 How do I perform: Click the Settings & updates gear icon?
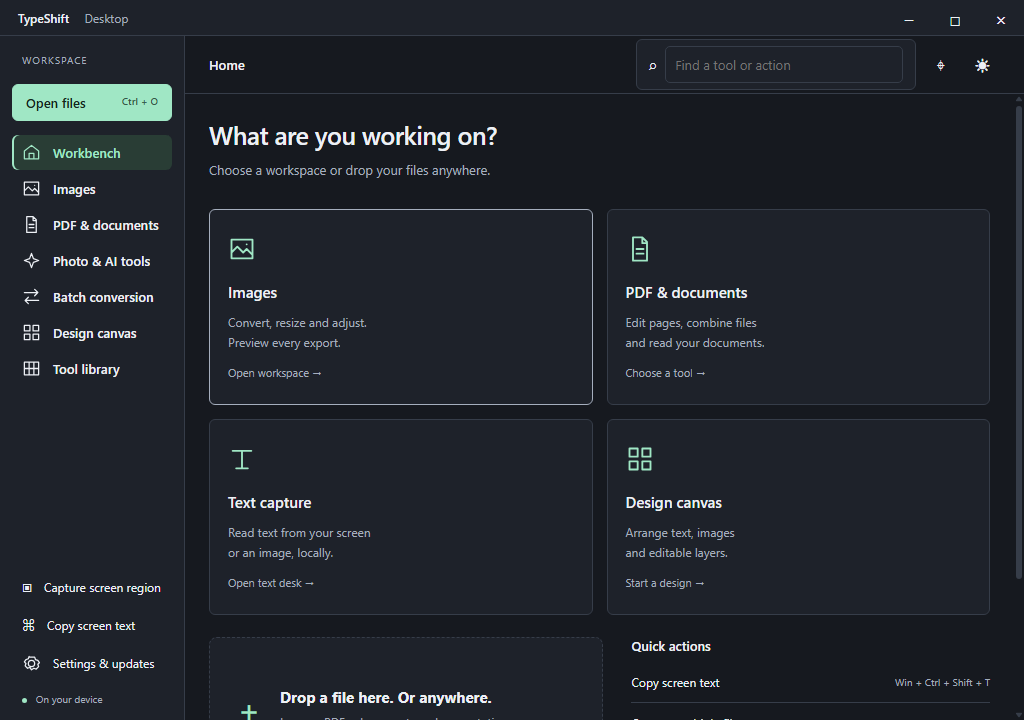(31, 663)
